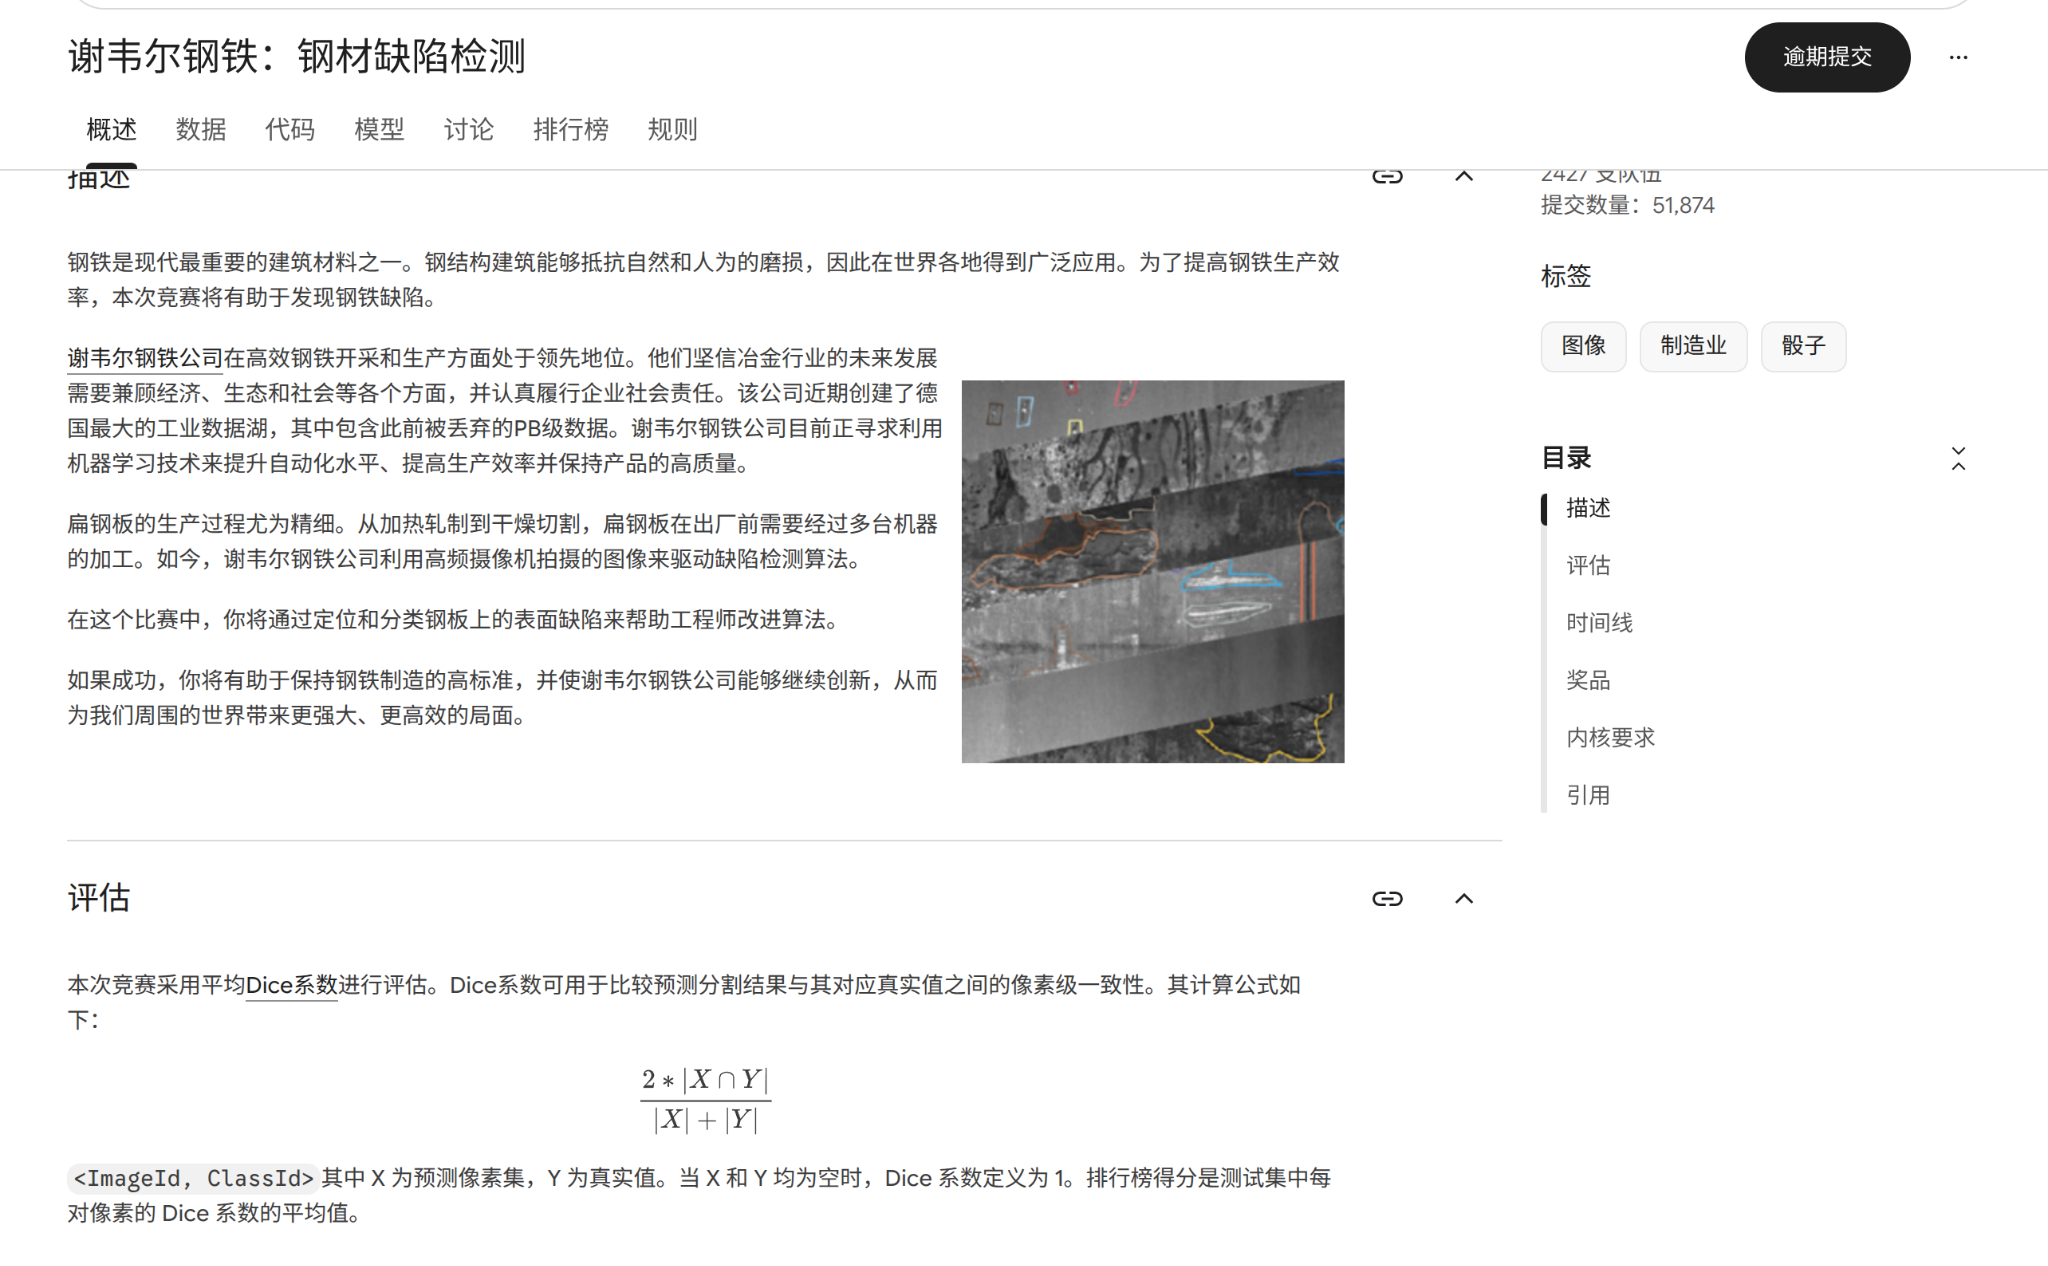
Task: Follow the 谢韦尔钢铁公司 link
Action: 145,358
